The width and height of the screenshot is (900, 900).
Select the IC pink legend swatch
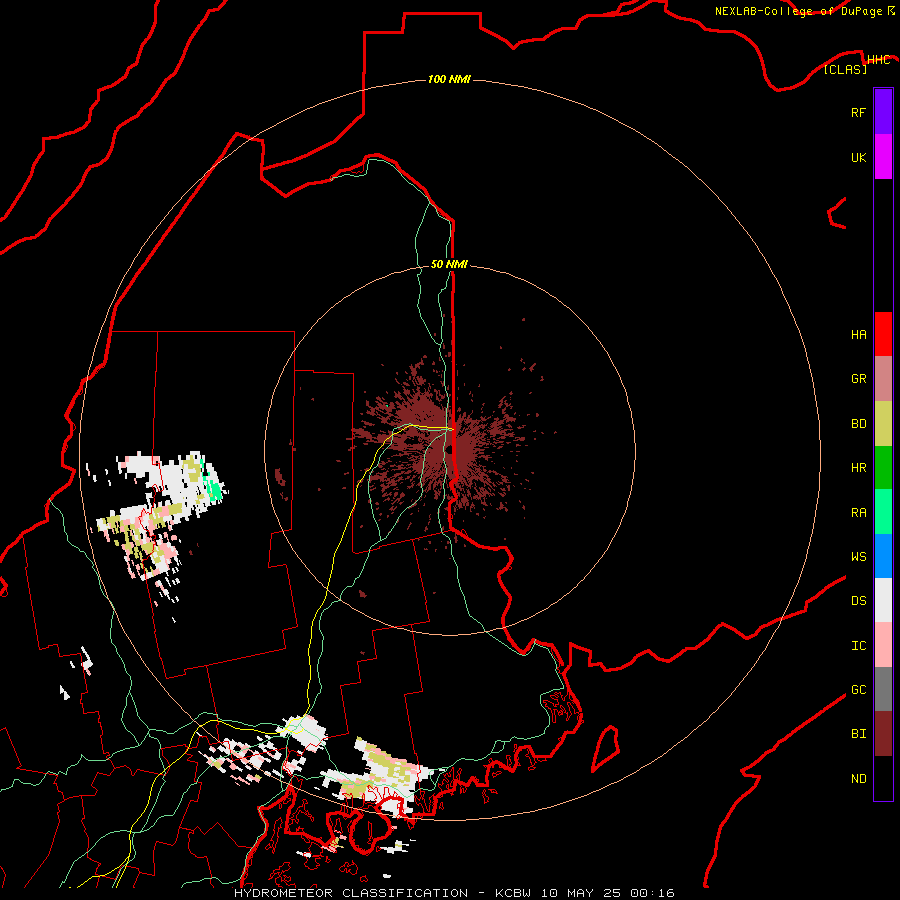(883, 645)
